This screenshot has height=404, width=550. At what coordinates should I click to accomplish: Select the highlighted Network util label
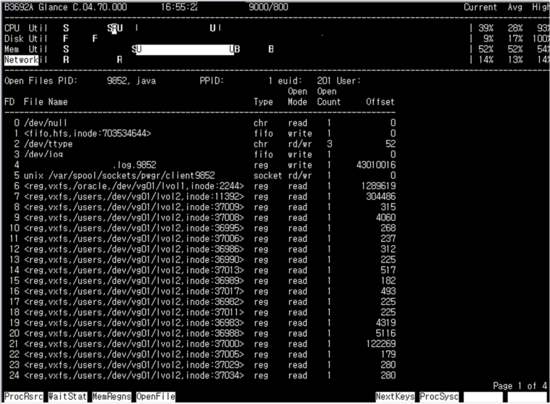(x=21, y=60)
